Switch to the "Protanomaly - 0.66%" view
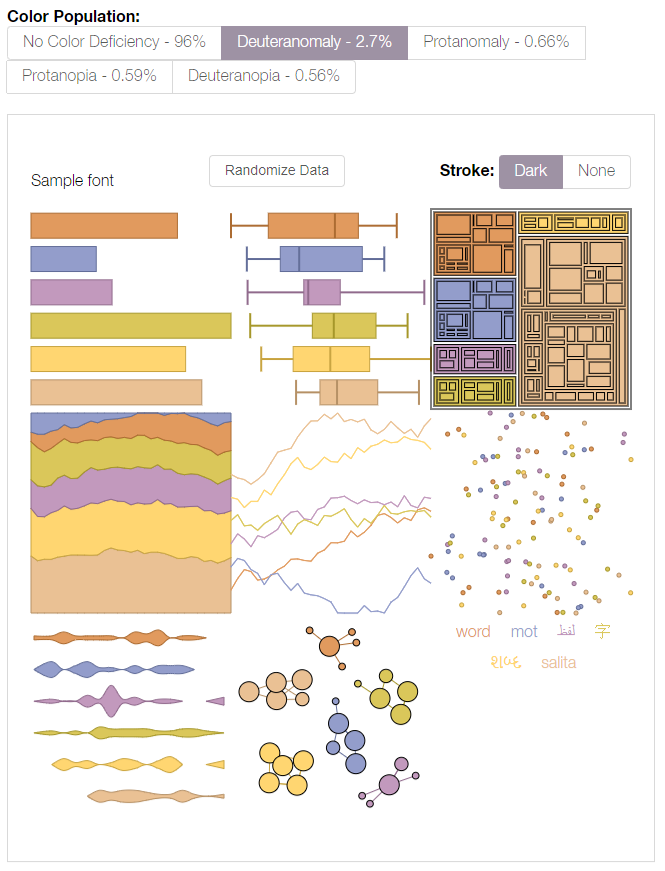This screenshot has width=665, height=871. click(x=496, y=42)
